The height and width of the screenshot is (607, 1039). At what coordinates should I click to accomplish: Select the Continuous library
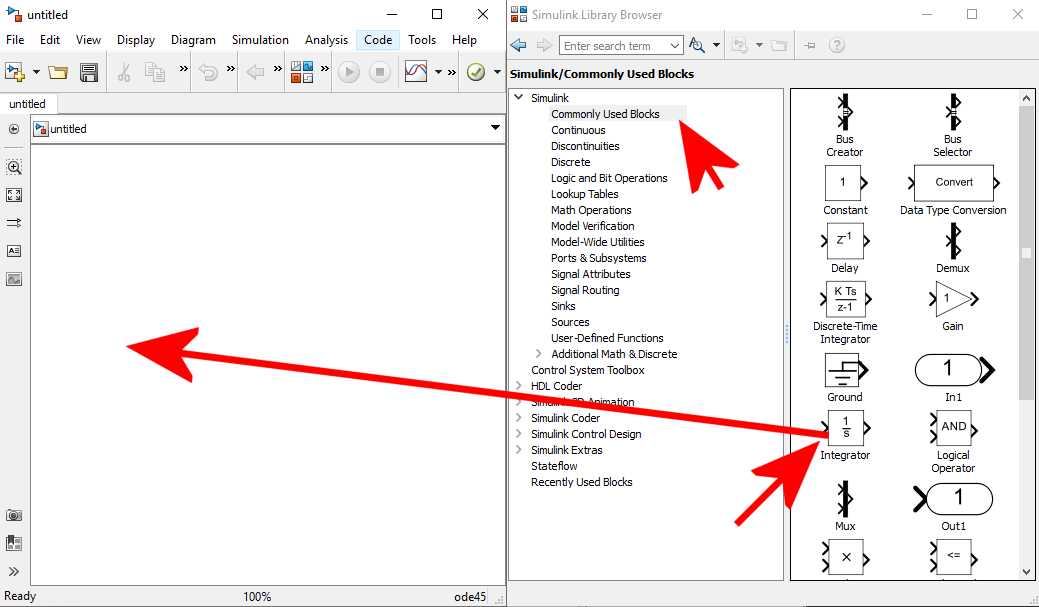[578, 130]
